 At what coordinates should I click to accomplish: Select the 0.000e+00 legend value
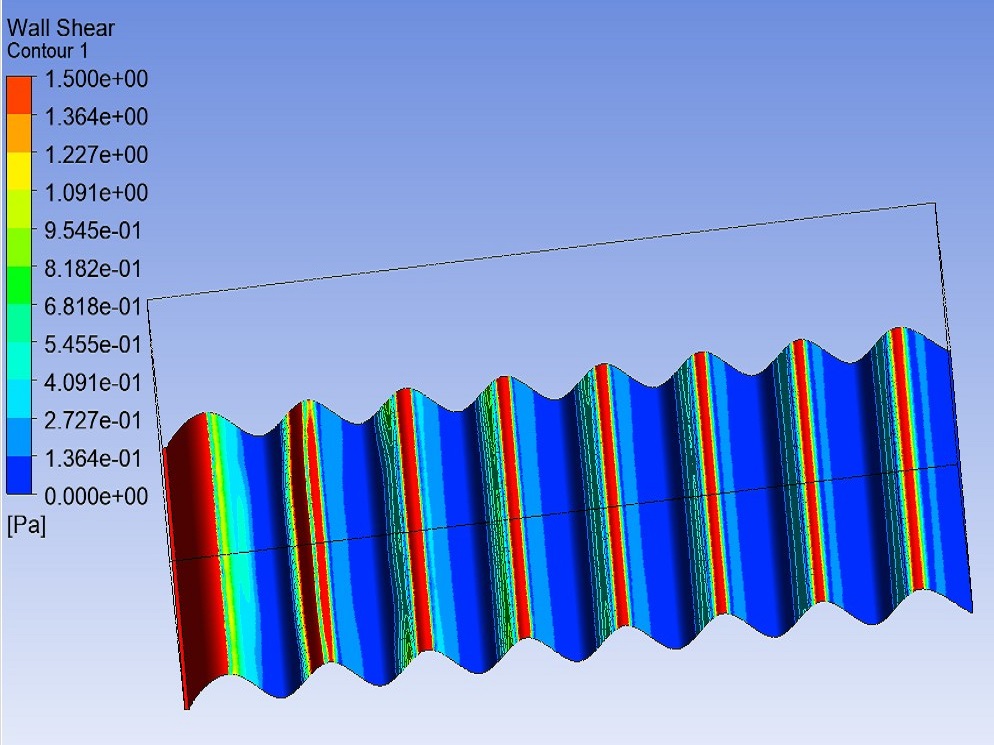click(96, 496)
